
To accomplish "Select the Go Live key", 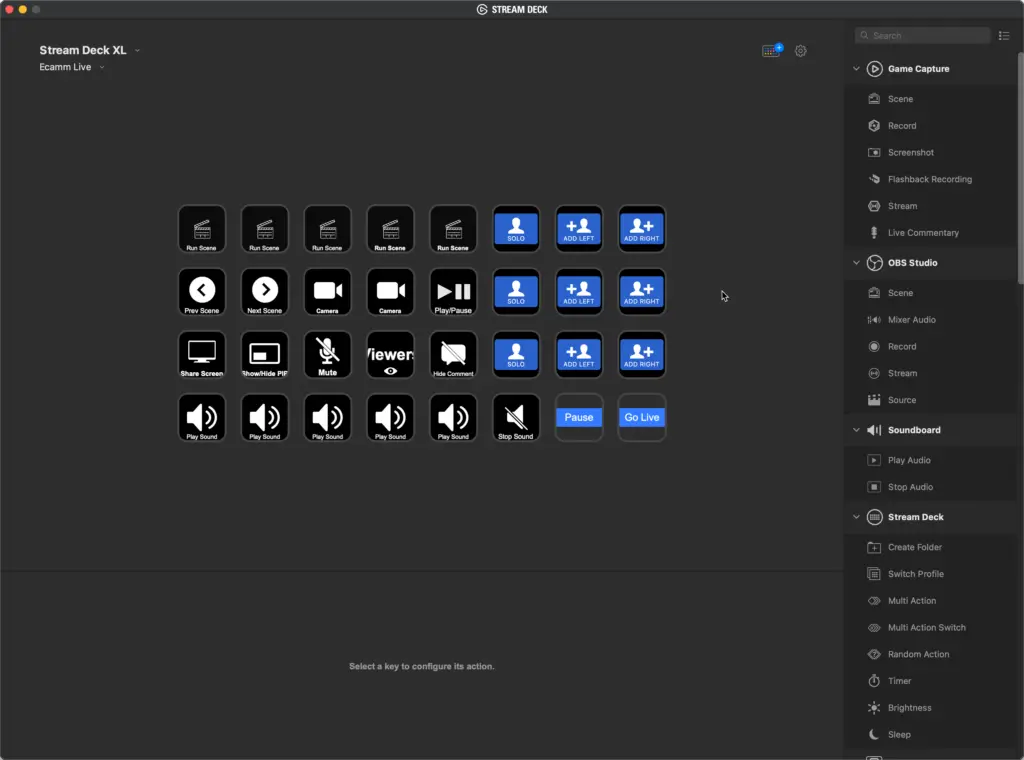I will click(641, 417).
